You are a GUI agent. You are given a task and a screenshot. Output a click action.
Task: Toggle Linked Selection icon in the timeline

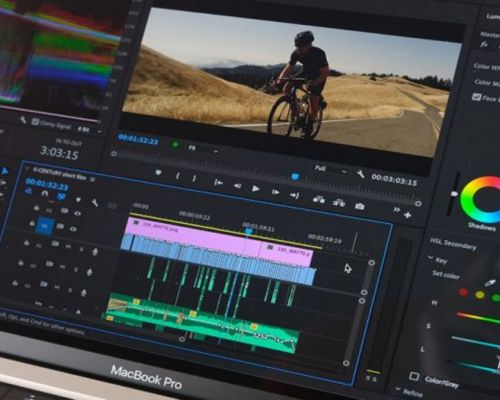(x=61, y=197)
